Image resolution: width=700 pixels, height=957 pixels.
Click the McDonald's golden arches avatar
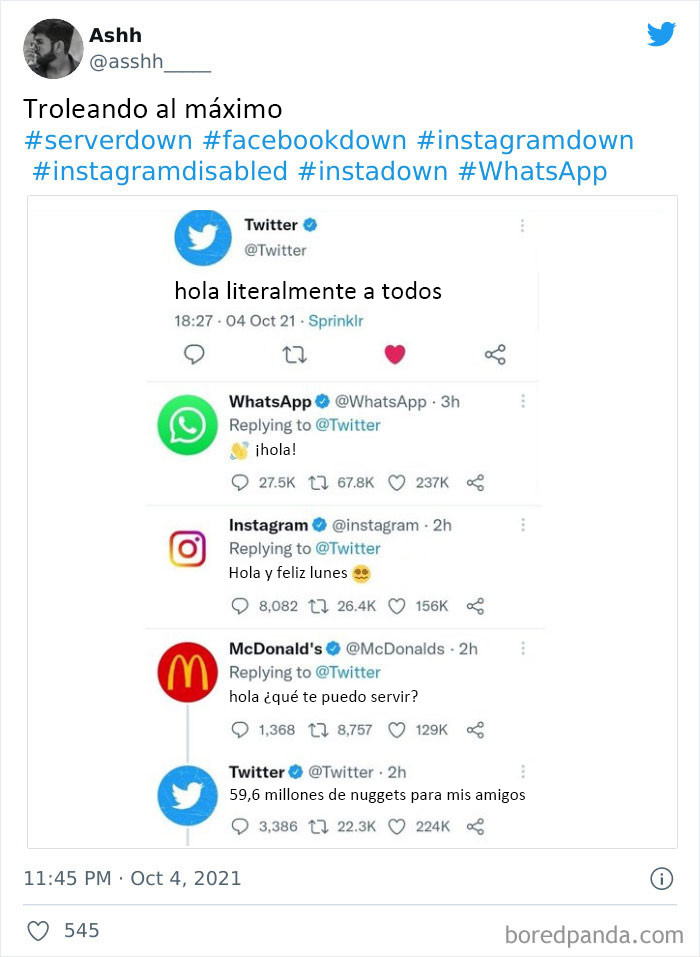point(187,673)
